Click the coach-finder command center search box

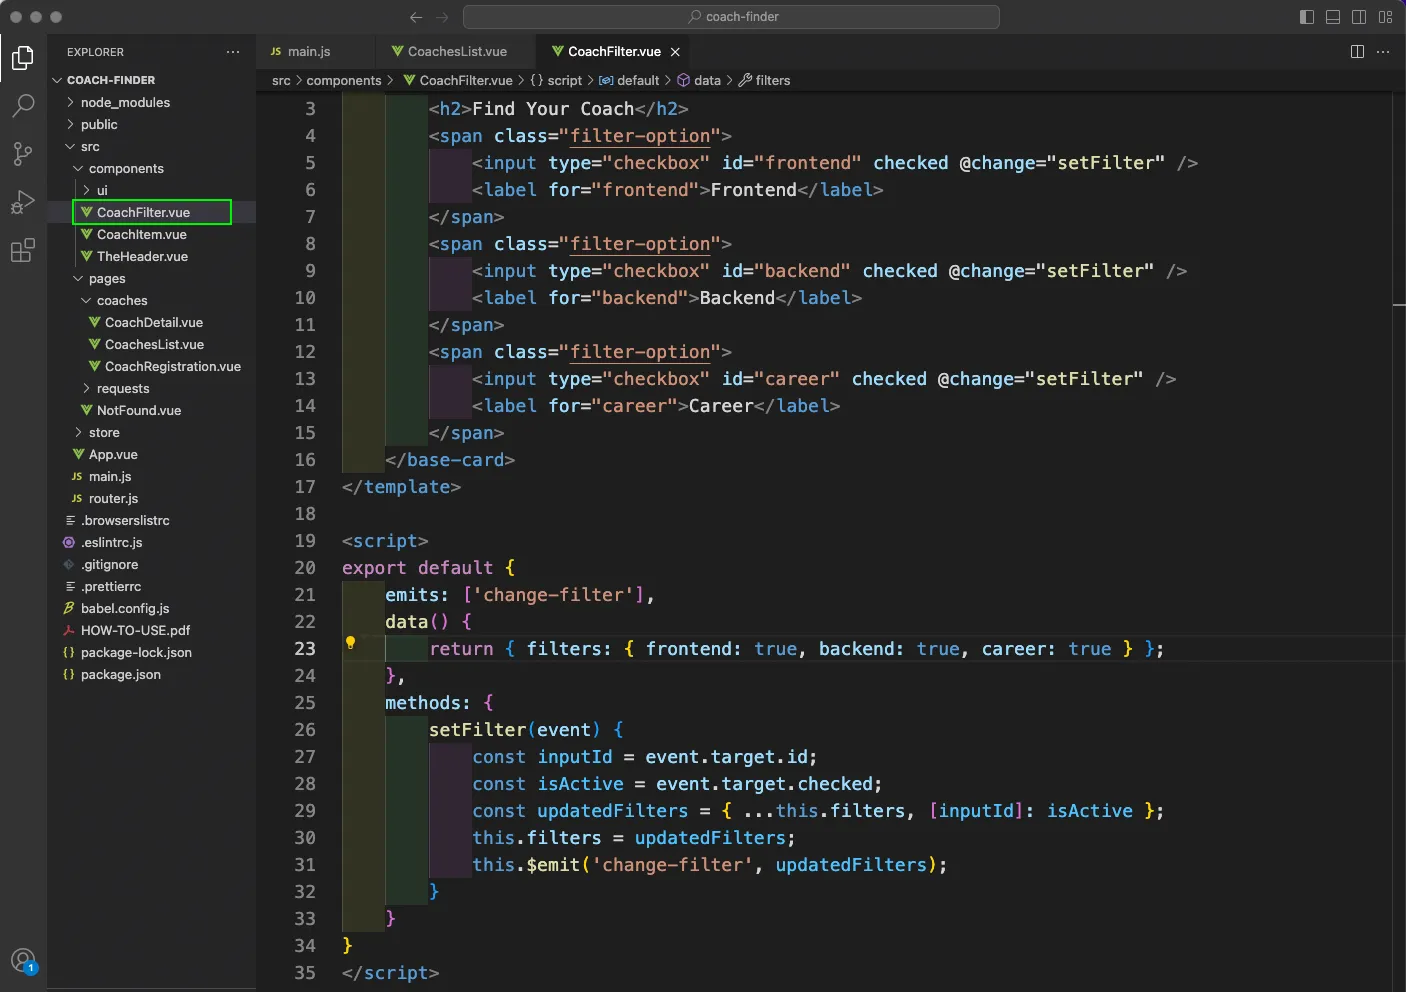pos(731,17)
